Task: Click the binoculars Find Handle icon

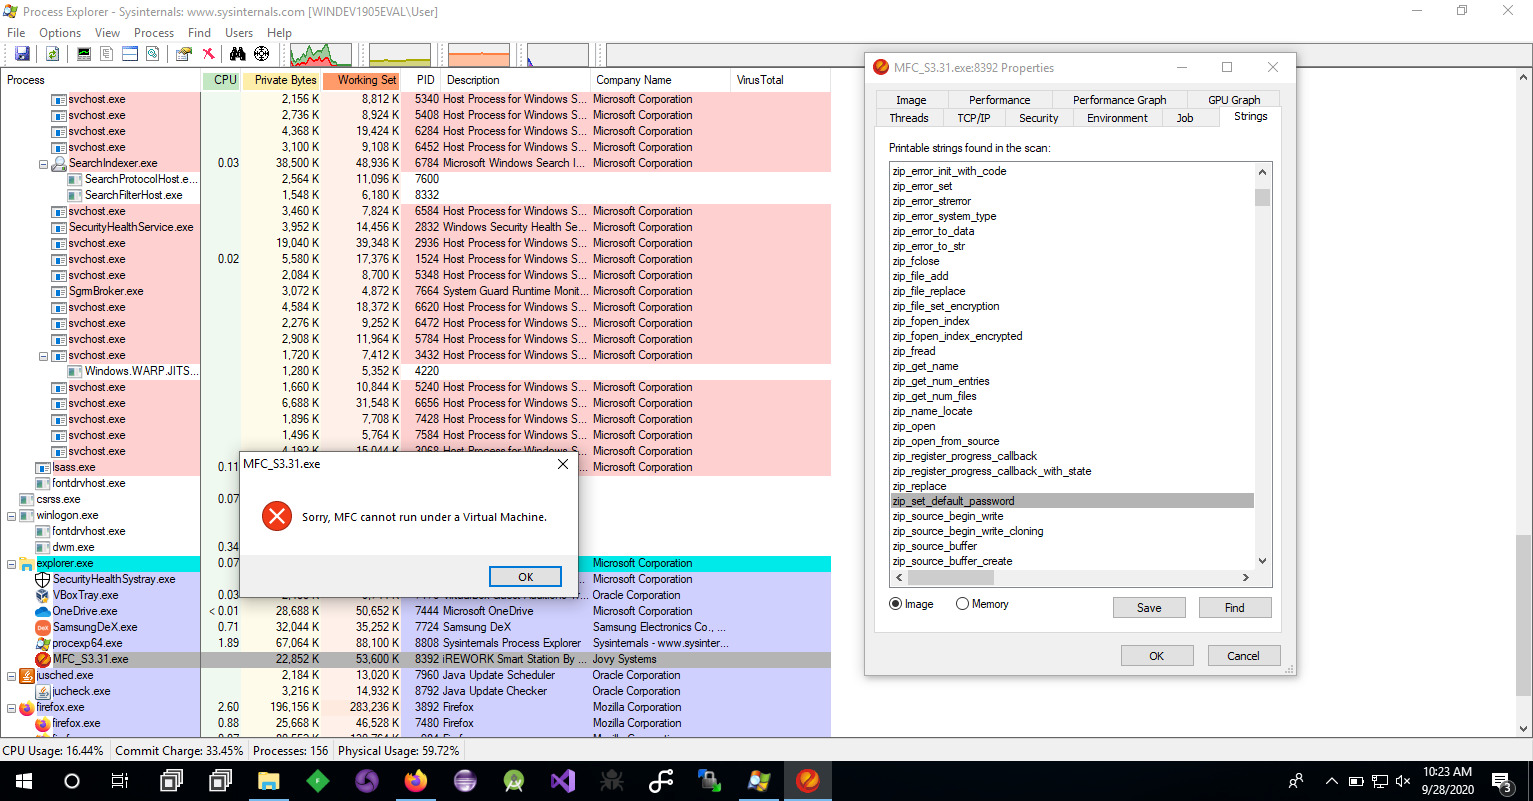Action: click(238, 54)
